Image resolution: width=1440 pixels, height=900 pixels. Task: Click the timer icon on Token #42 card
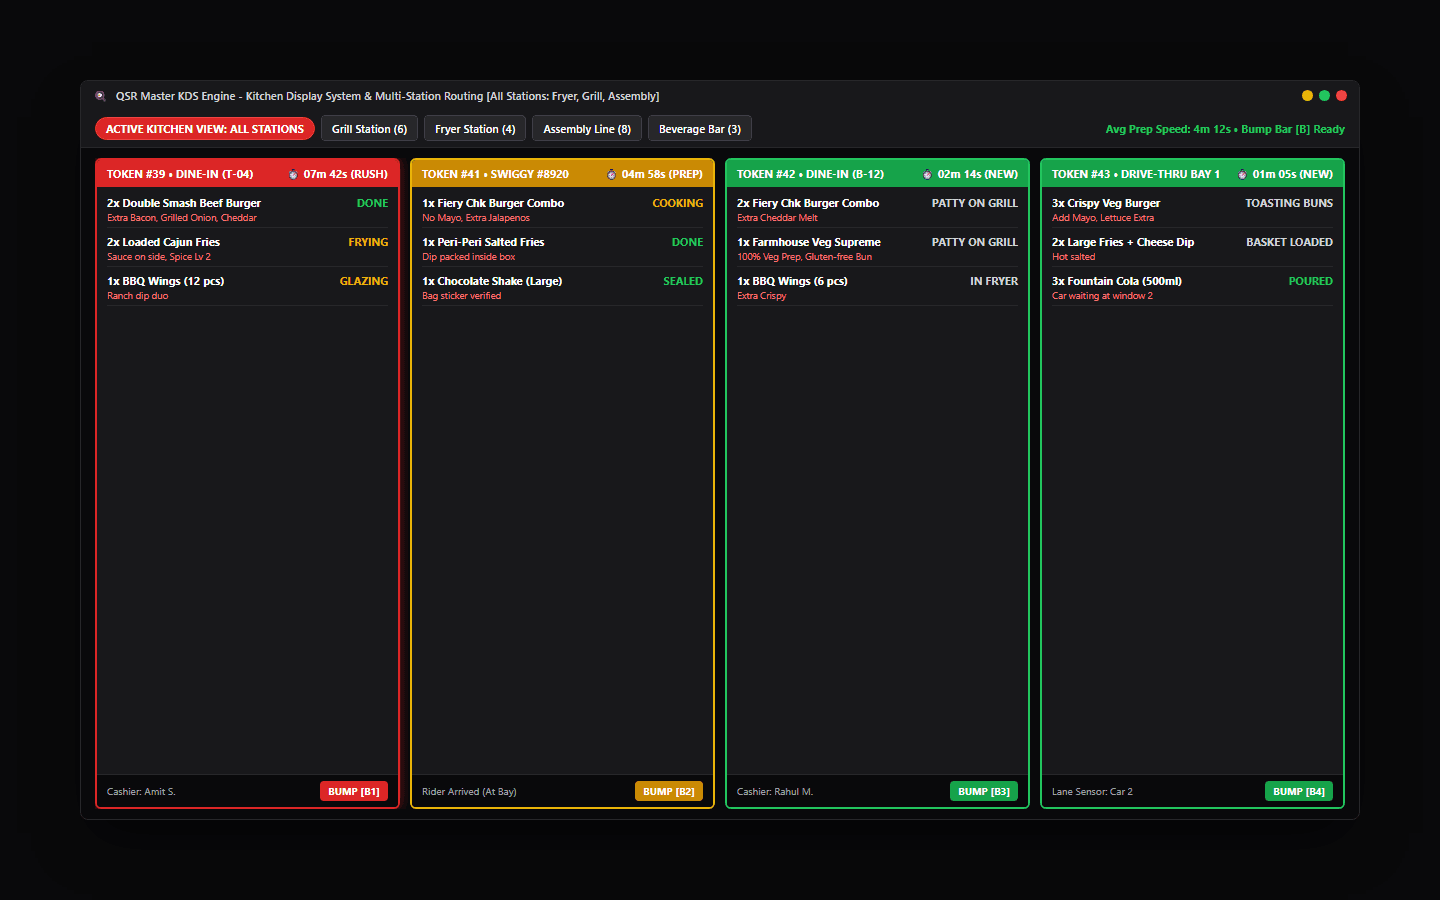coord(927,175)
